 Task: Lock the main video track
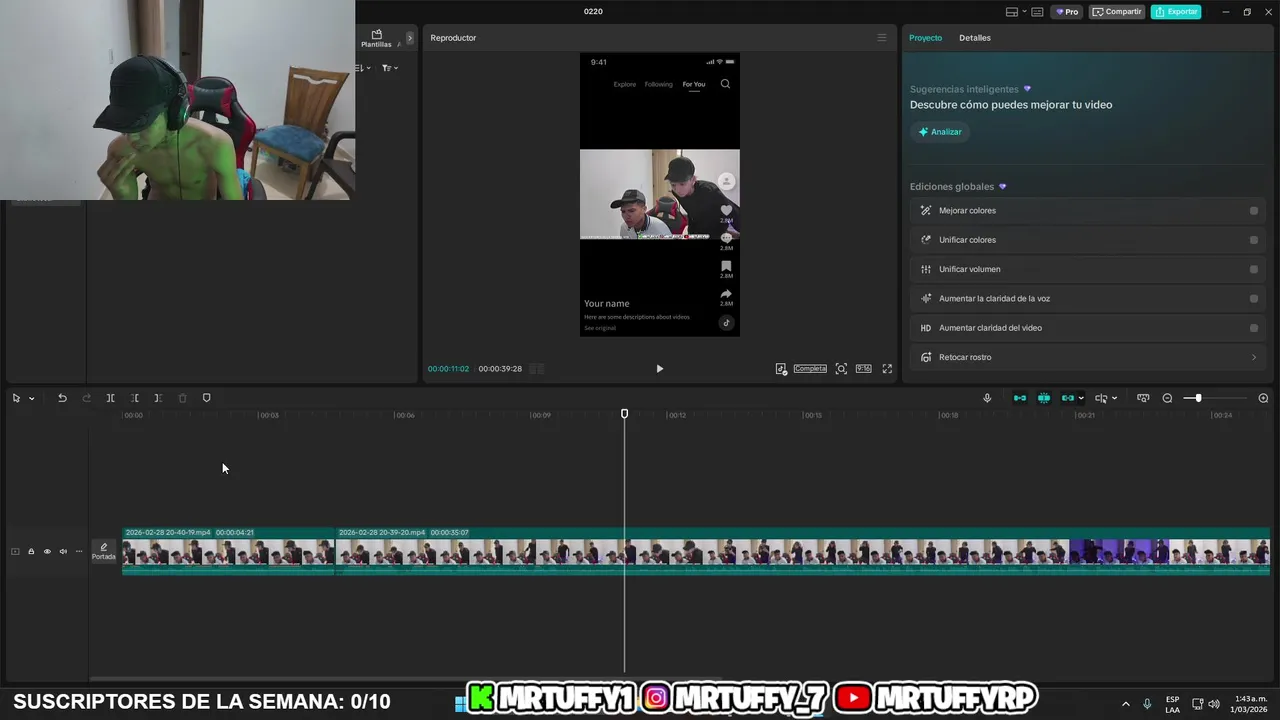[x=31, y=552]
